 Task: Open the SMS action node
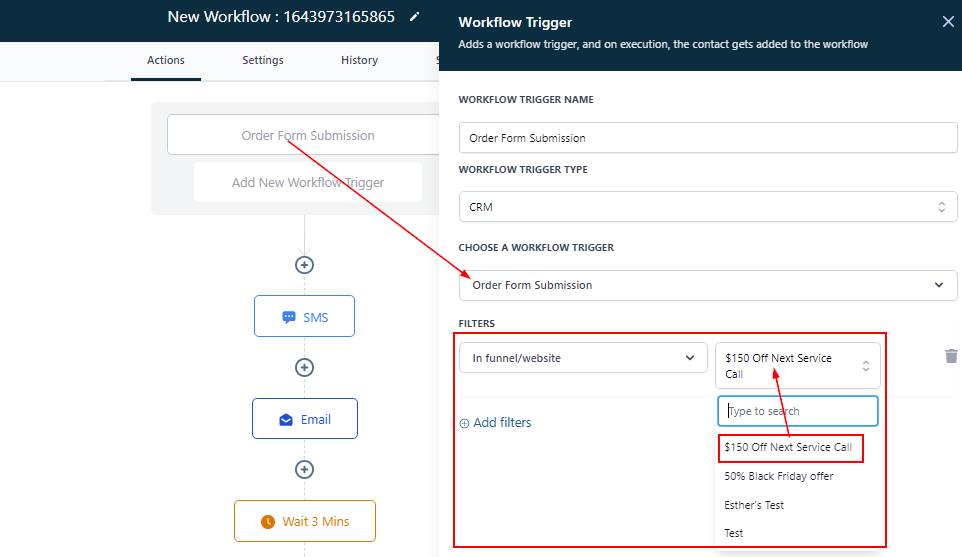[x=305, y=317]
